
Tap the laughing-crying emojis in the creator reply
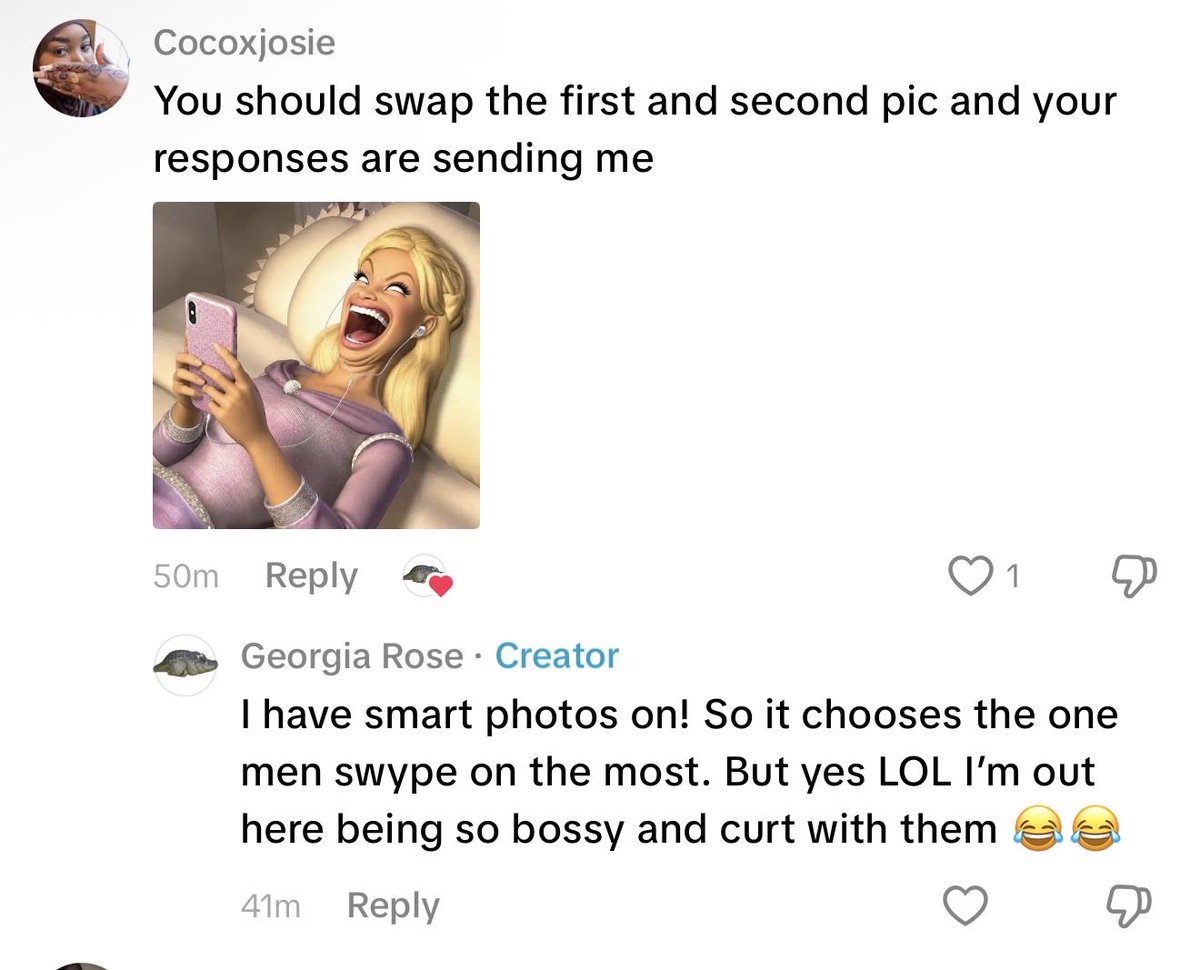click(x=1067, y=829)
